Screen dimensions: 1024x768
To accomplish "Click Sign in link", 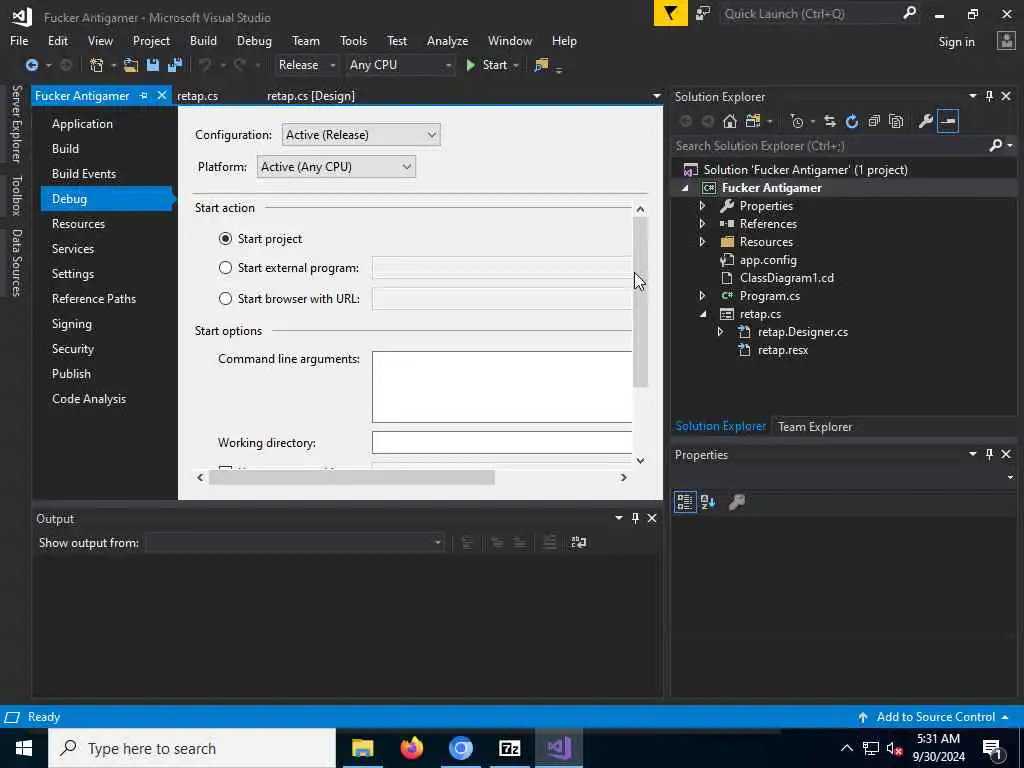I will tap(956, 42).
